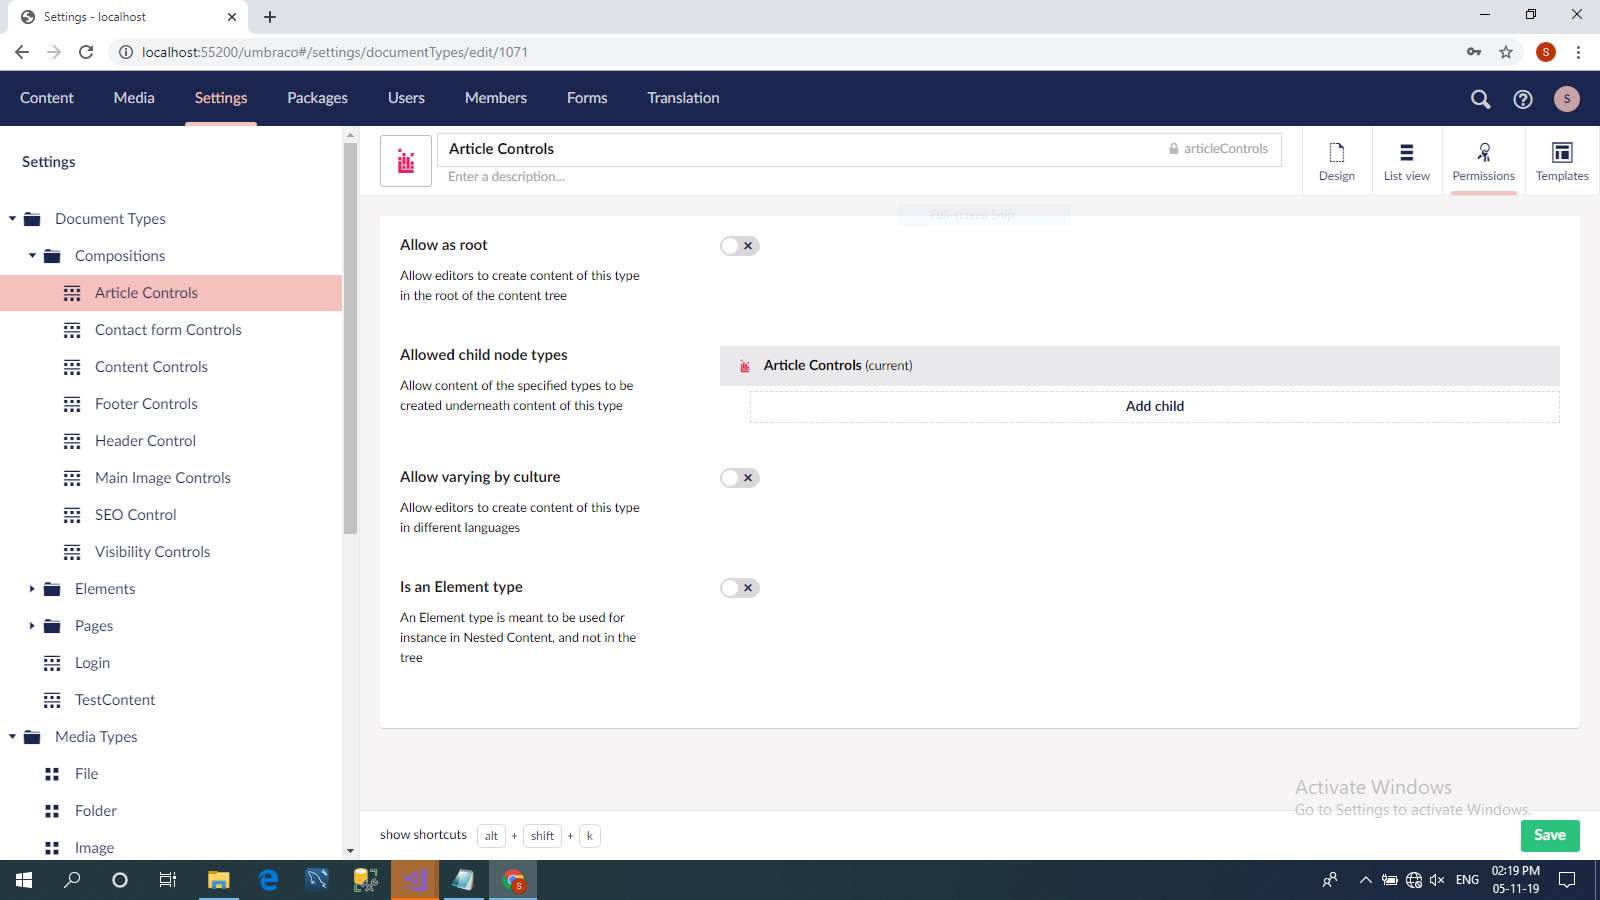Open the Translation section
The height and width of the screenshot is (900, 1600).
tap(683, 98)
